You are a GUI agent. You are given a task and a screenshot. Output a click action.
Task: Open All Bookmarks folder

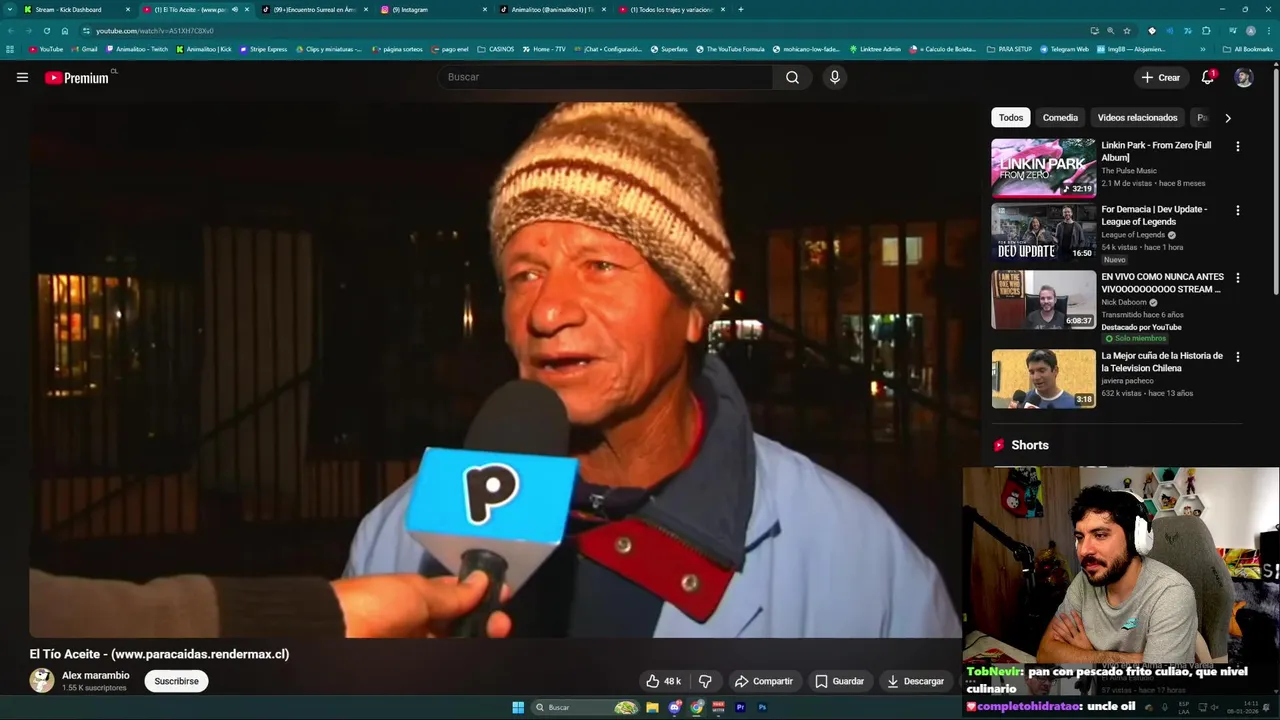(x=1247, y=49)
